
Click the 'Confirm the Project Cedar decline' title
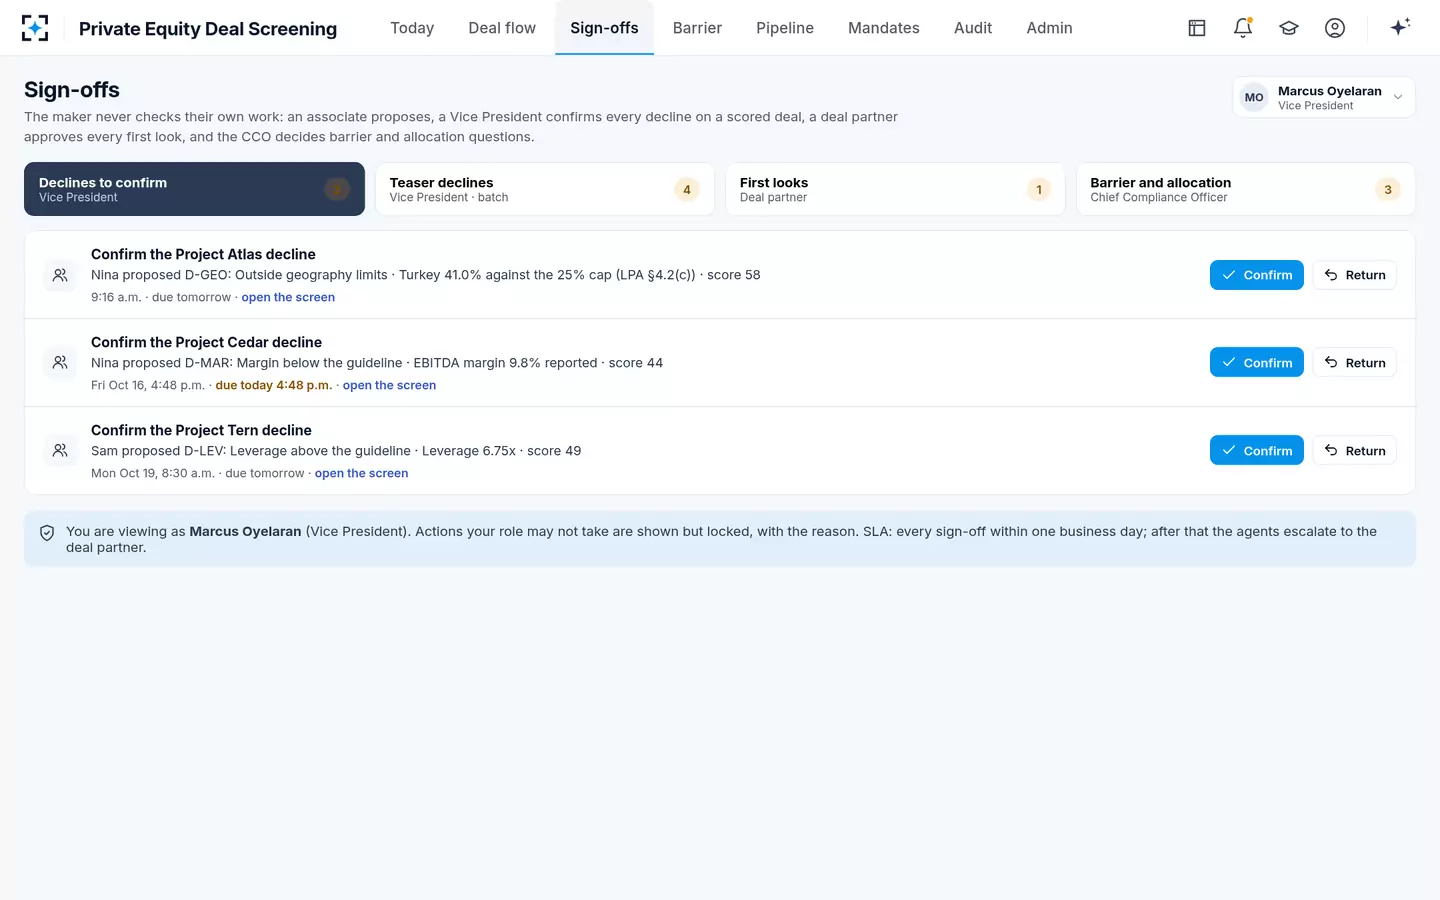pyautogui.click(x=206, y=342)
